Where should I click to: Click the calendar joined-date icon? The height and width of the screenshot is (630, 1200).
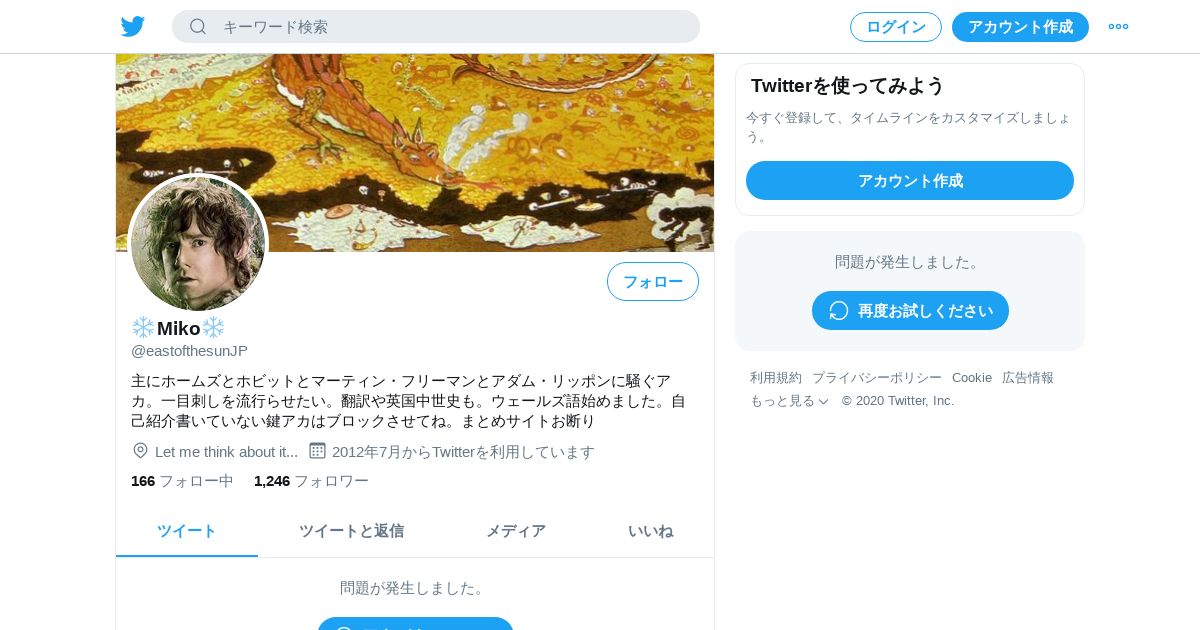(317, 451)
